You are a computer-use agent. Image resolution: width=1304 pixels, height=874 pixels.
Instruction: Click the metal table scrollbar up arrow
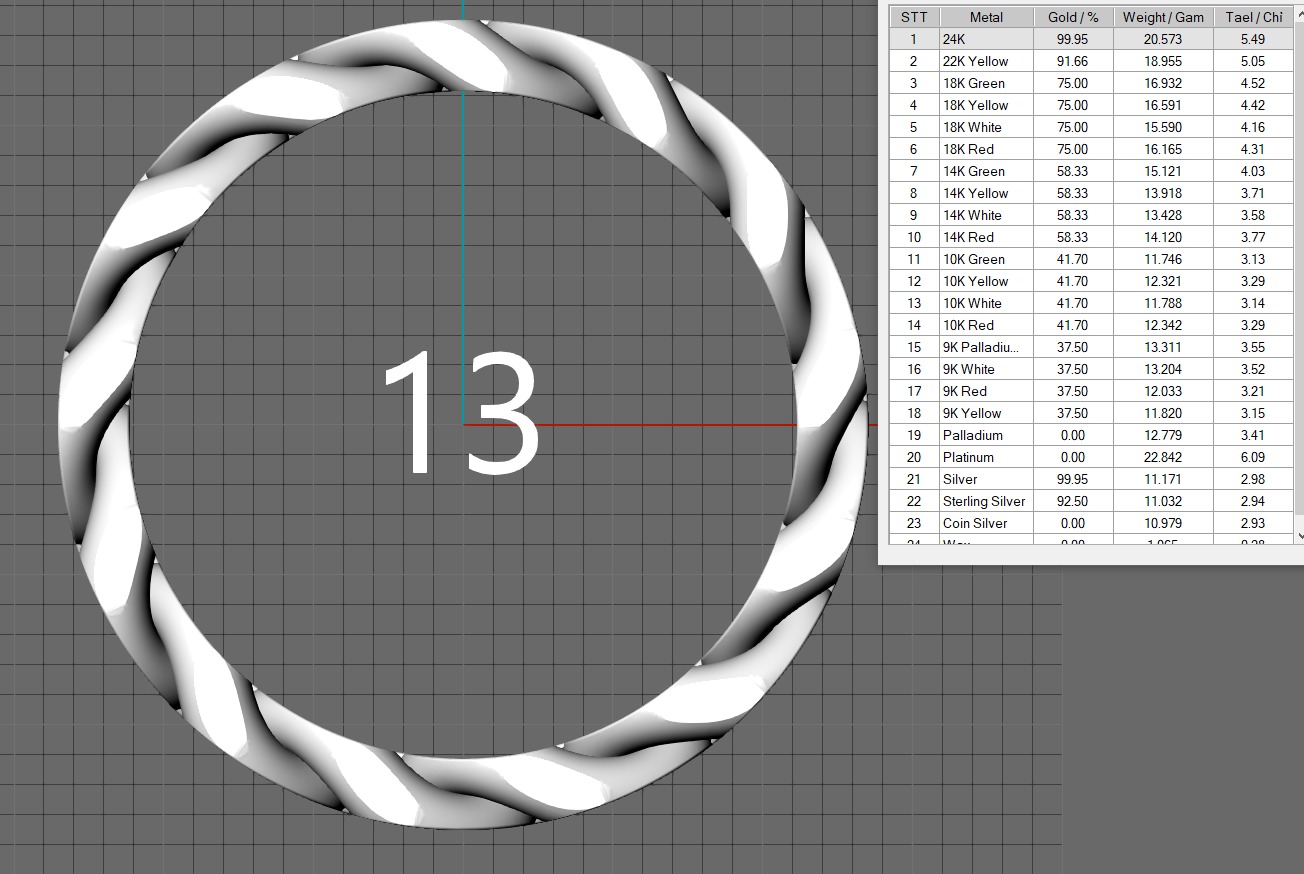[x=1299, y=13]
